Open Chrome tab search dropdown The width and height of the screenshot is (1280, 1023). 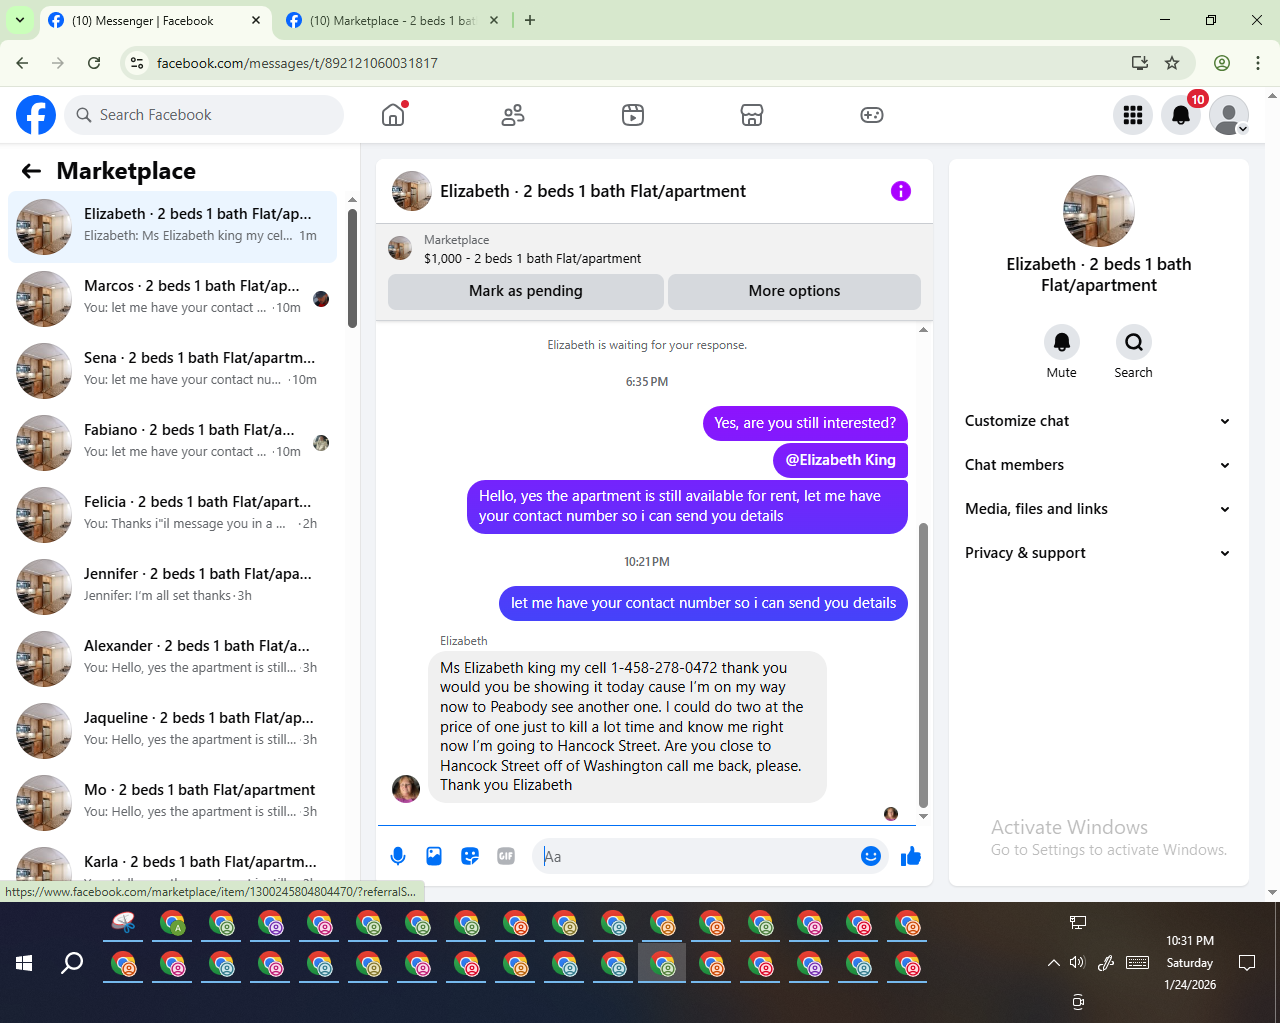tap(20, 20)
